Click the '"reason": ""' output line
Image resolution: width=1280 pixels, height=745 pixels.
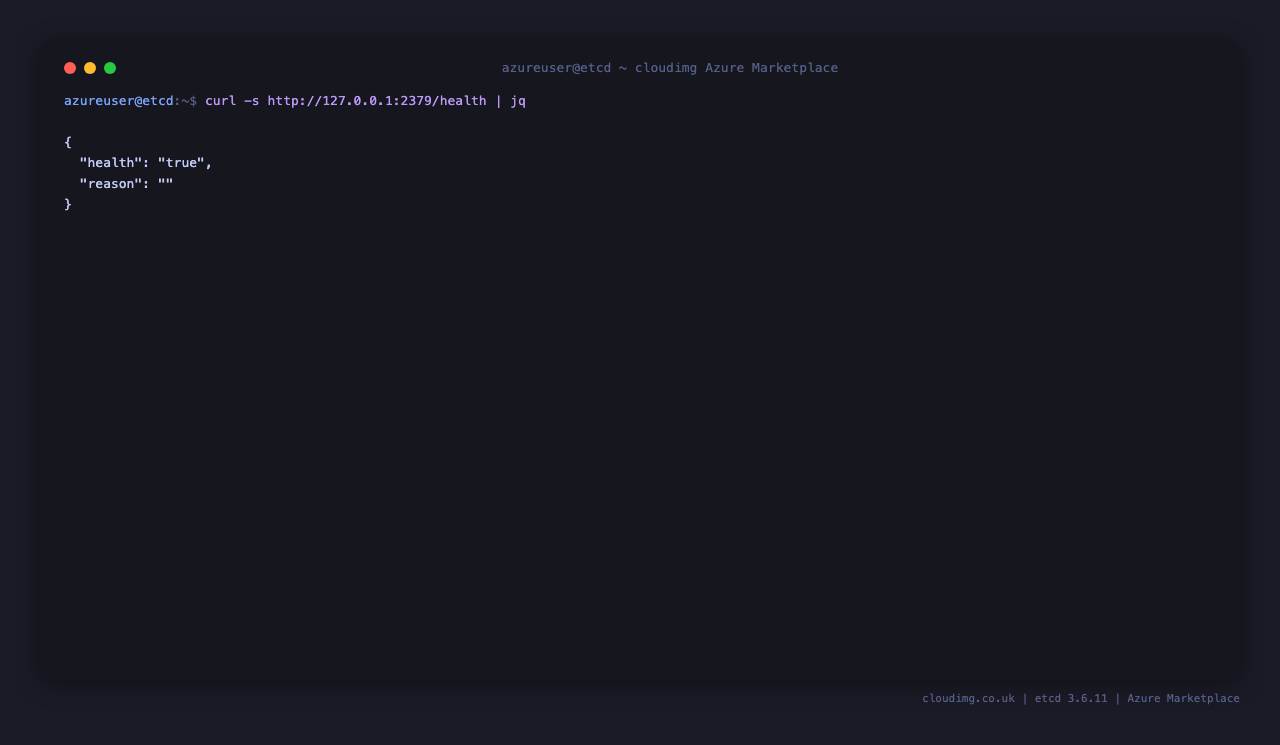127,184
